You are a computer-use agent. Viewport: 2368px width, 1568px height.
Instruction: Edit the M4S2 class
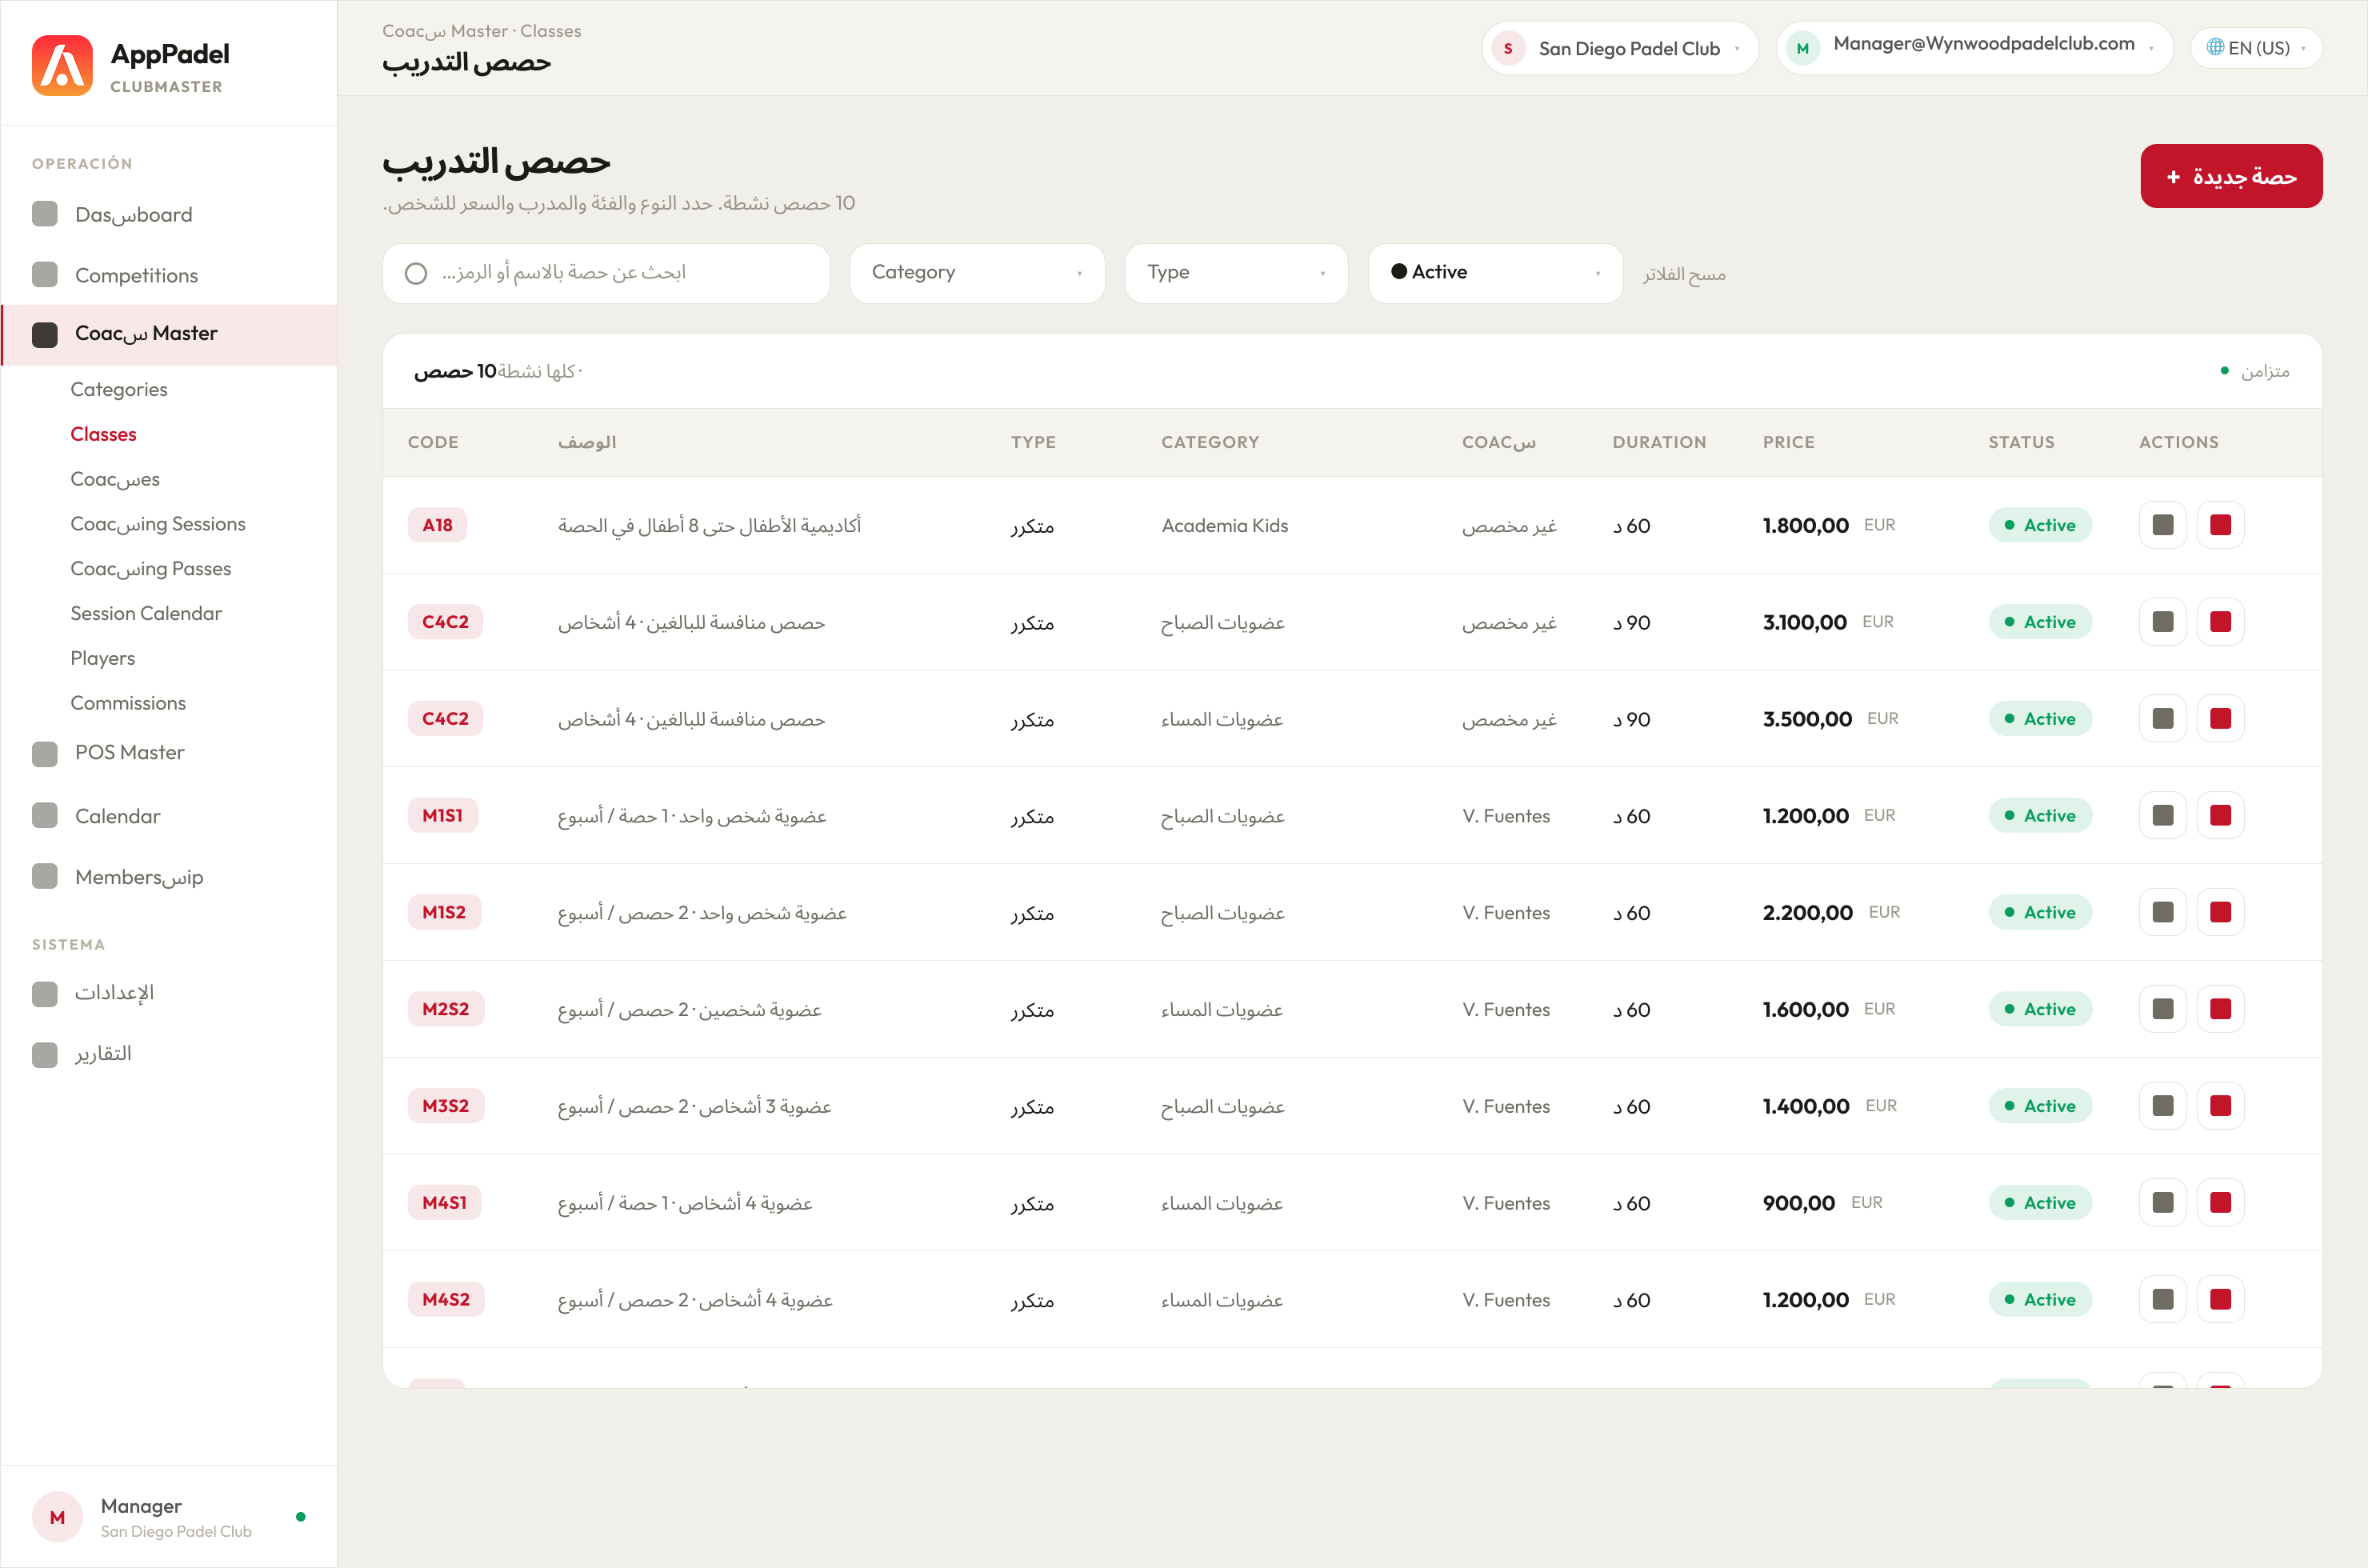tap(2163, 1300)
